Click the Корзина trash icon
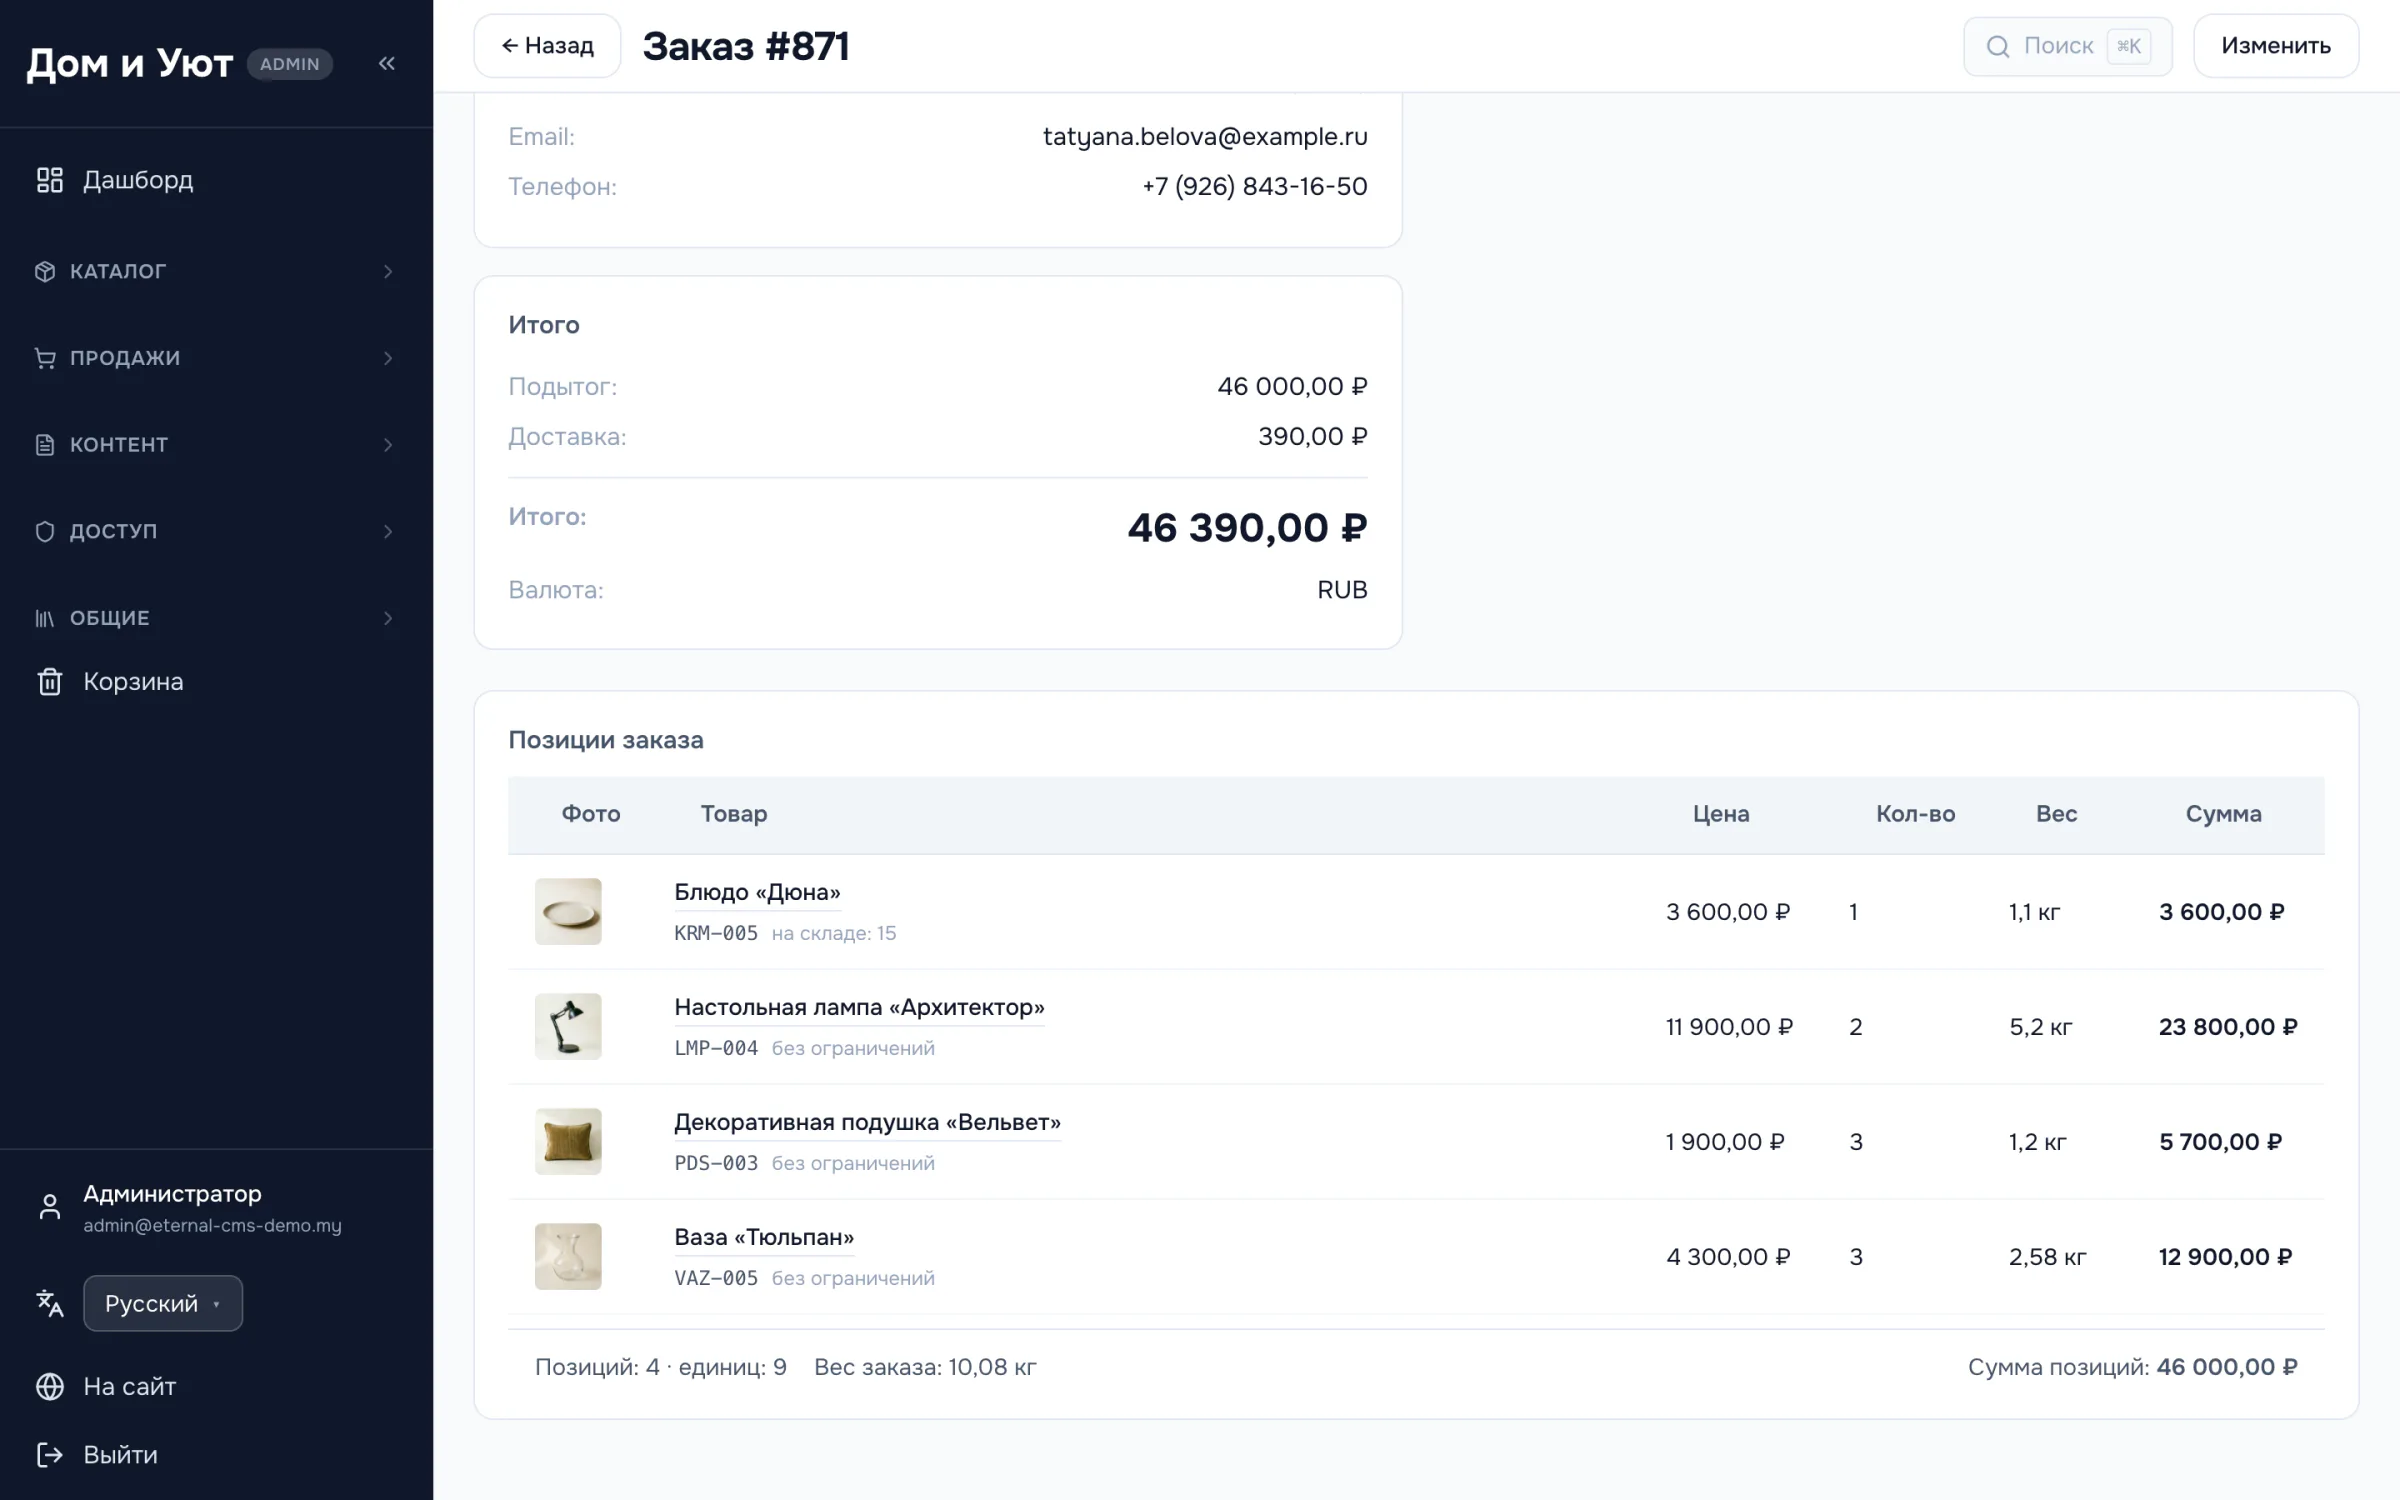Screen dimensions: 2400x1500 tap(49, 682)
